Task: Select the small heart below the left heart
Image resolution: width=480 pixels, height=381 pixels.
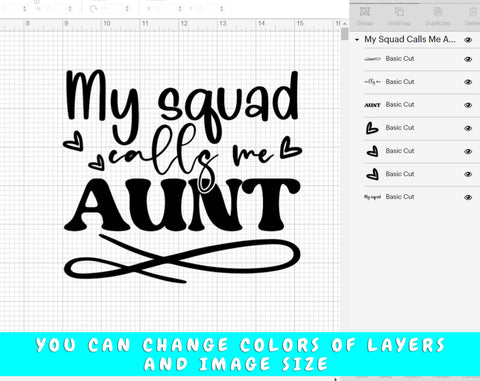Action: [97, 162]
